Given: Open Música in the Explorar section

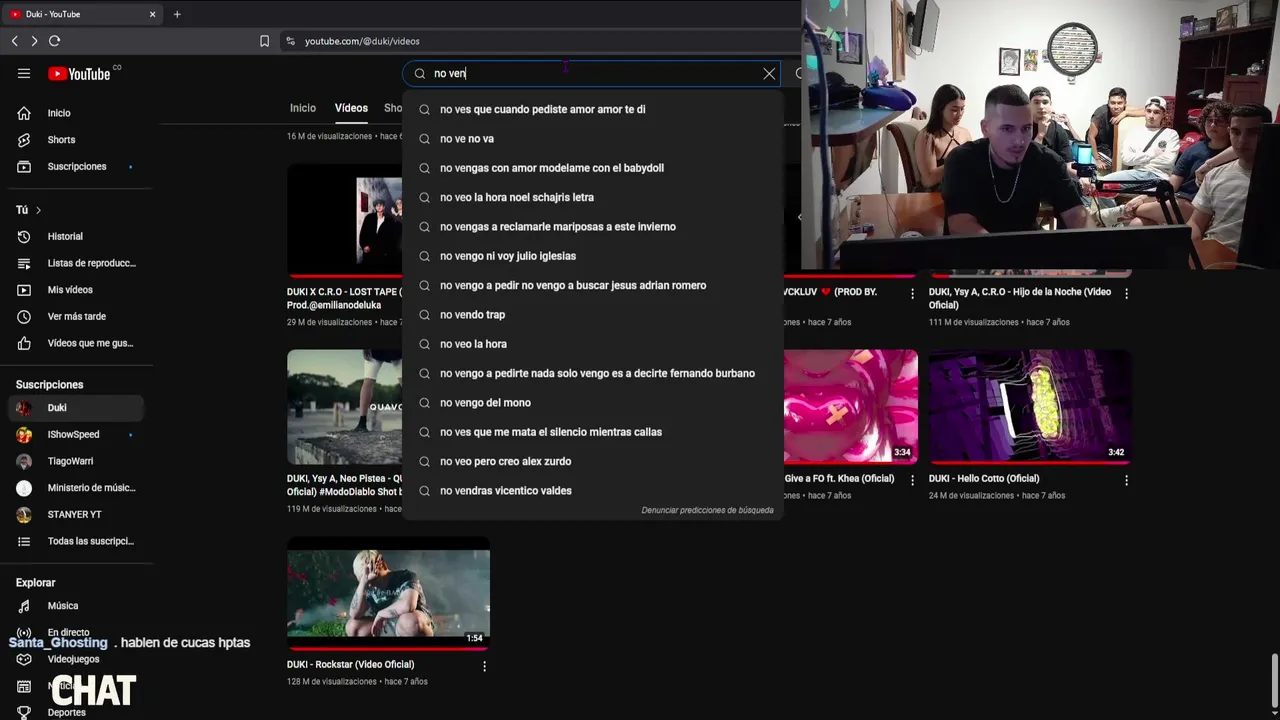Looking at the screenshot, I should [76, 606].
